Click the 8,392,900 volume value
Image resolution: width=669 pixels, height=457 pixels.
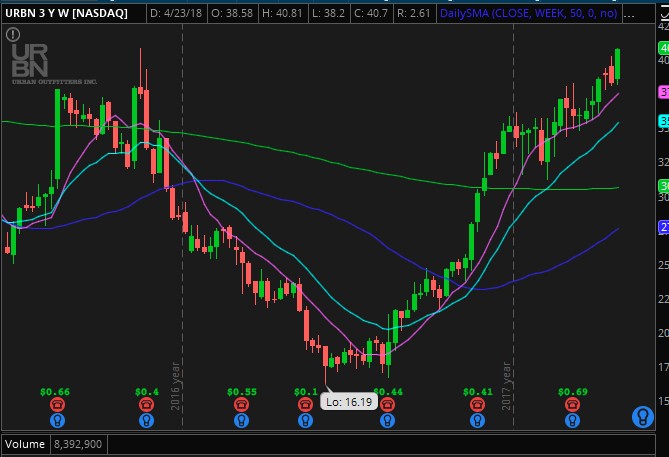point(78,444)
